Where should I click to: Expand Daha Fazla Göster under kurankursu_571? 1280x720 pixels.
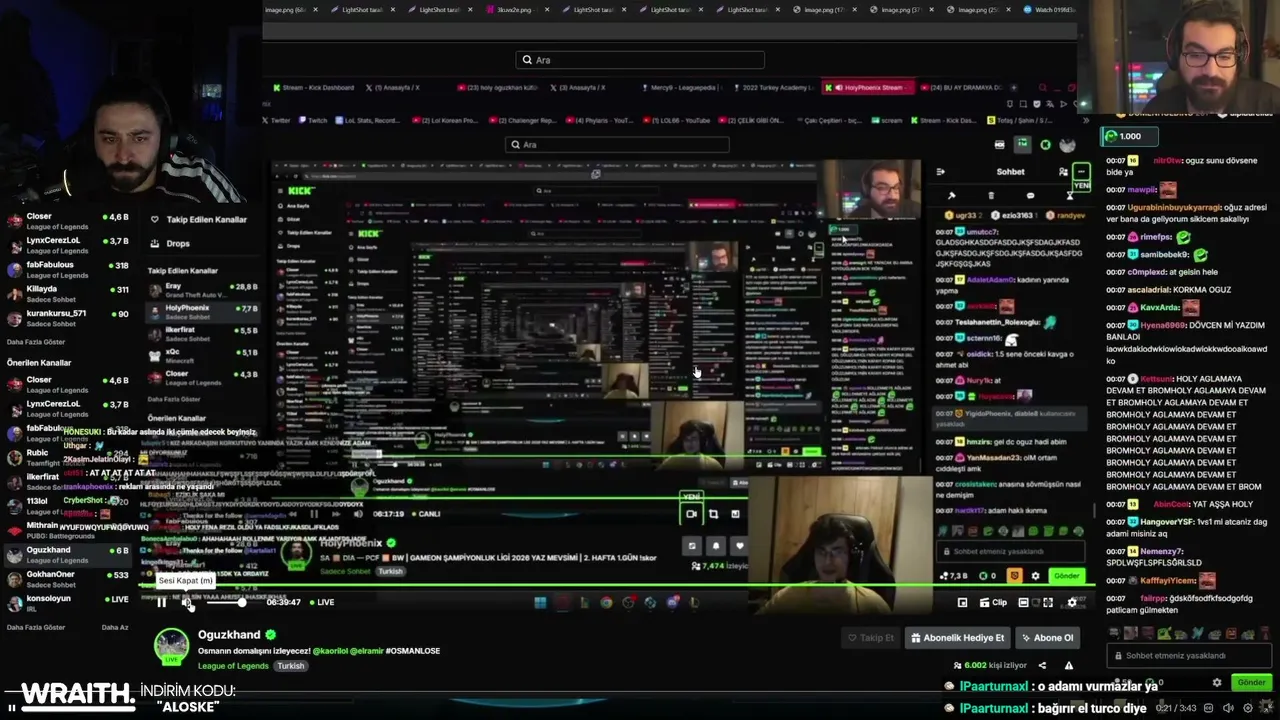coord(36,342)
